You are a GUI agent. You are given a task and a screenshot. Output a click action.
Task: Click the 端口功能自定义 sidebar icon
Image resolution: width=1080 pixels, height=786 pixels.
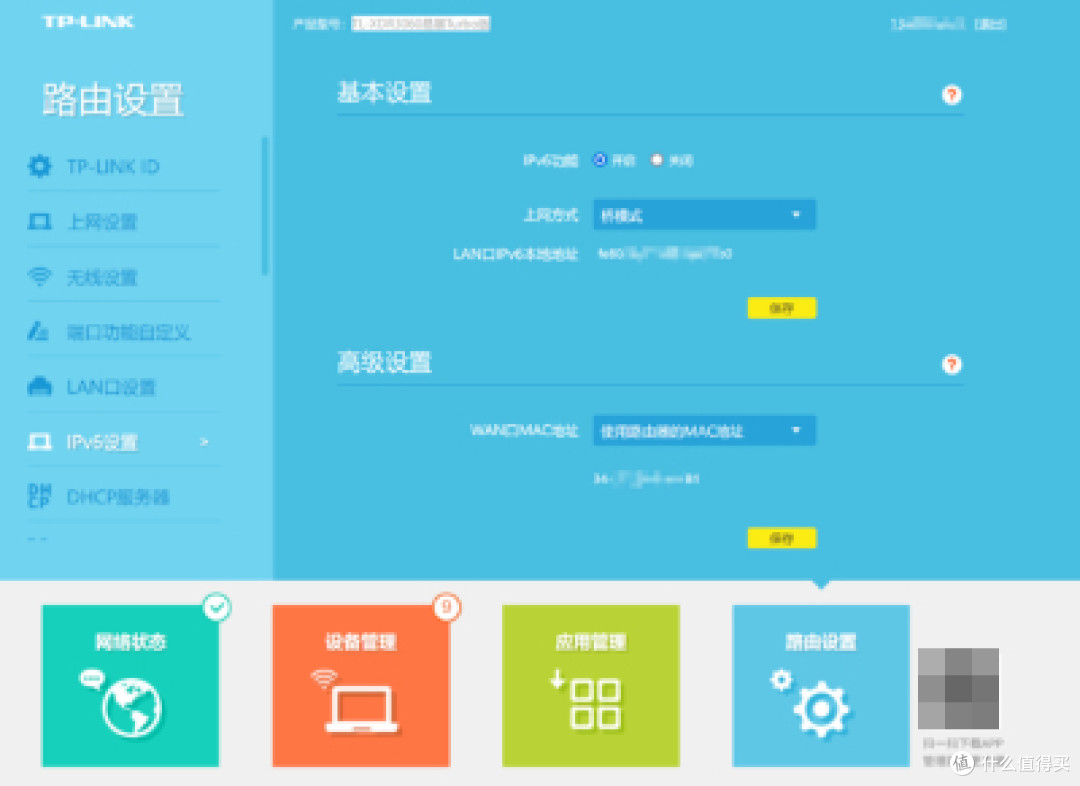(x=39, y=332)
